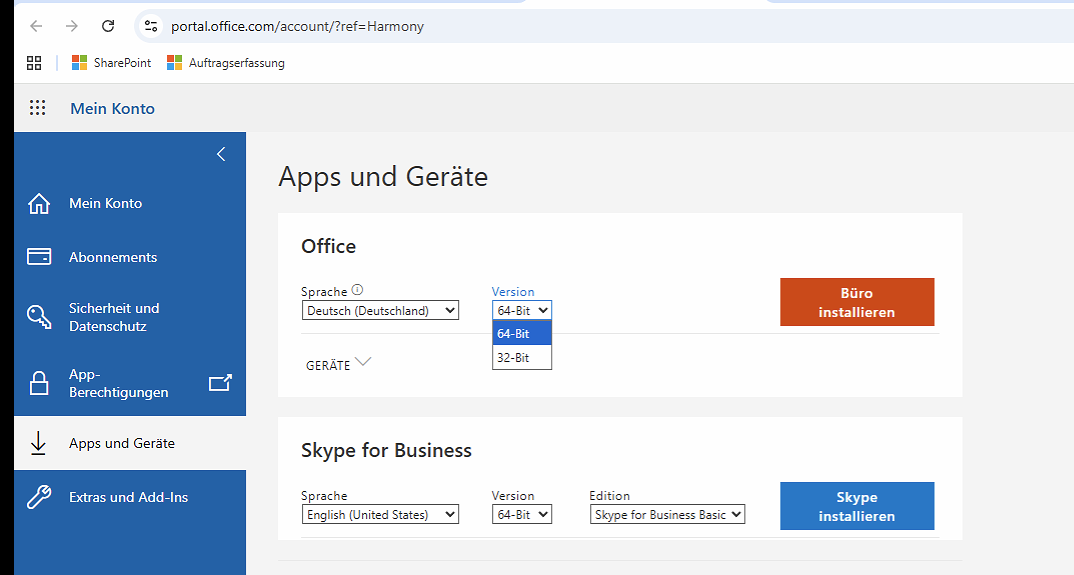This screenshot has height=575, width=1074.
Task: Open the SharePoint bookmark
Action: (x=111, y=63)
